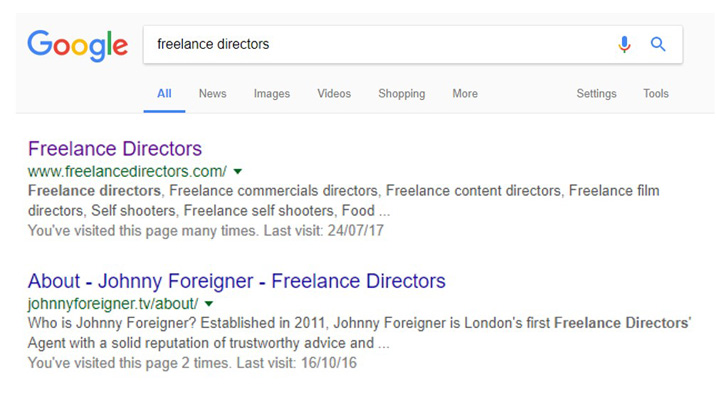This screenshot has height=404, width=716.
Task: Open the 'Freelance Directors' result title
Action: point(115,149)
